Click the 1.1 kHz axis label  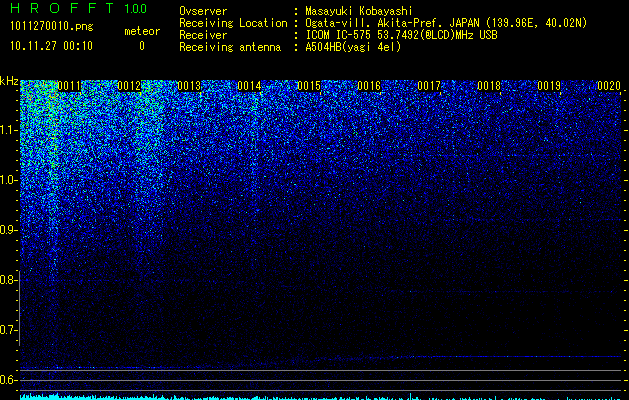coord(9,130)
